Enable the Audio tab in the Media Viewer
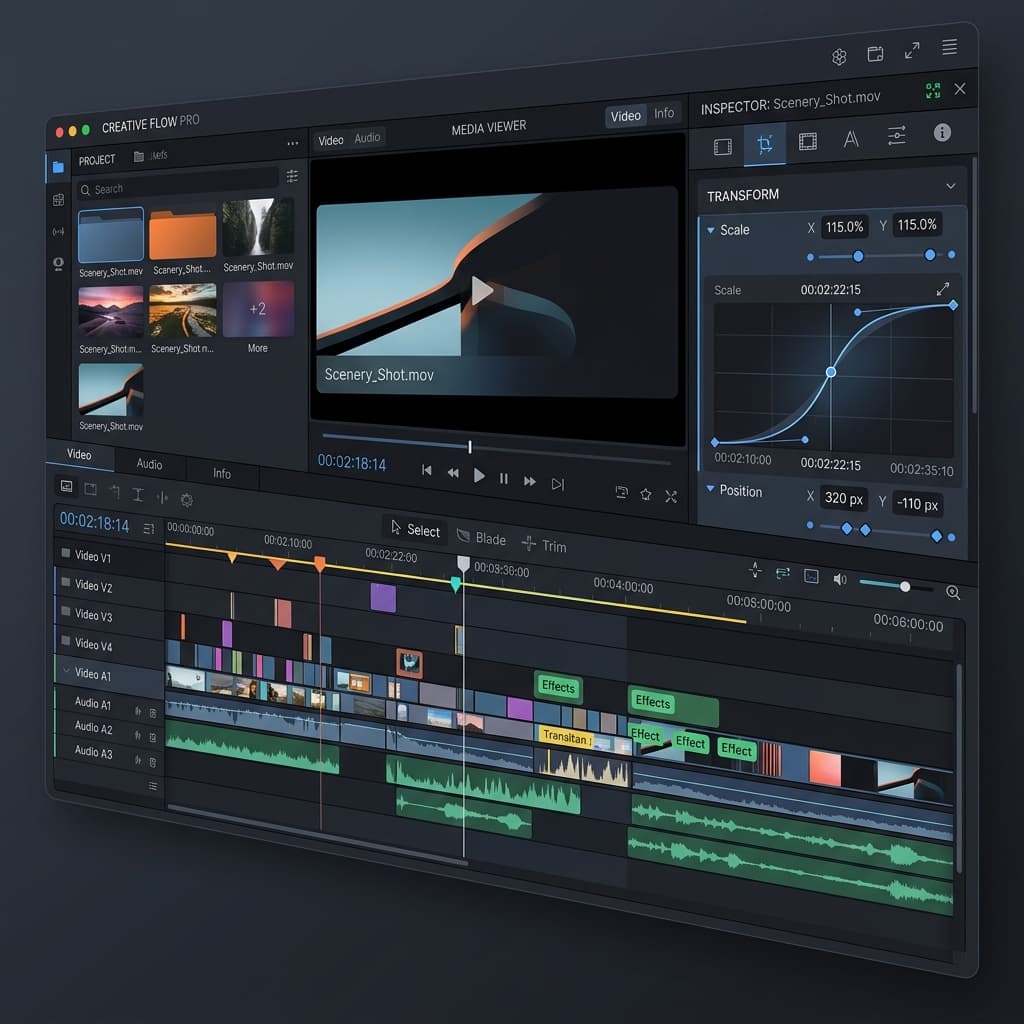This screenshot has height=1024, width=1024. 368,140
